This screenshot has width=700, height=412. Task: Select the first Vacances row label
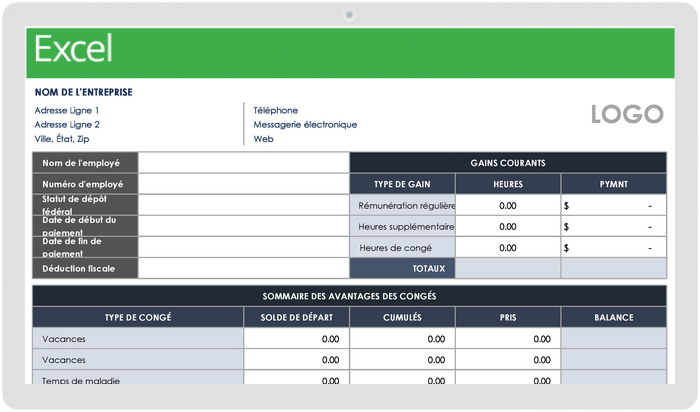138,338
